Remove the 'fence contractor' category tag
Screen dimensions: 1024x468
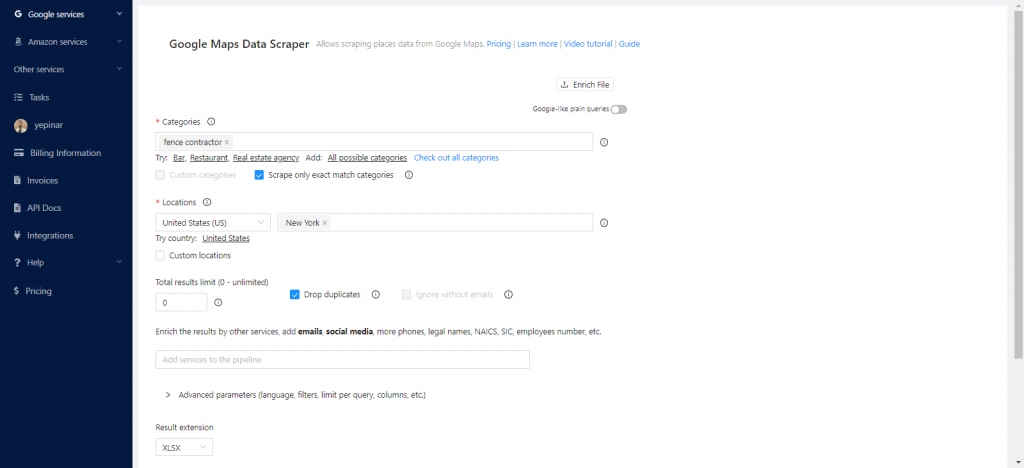click(227, 142)
